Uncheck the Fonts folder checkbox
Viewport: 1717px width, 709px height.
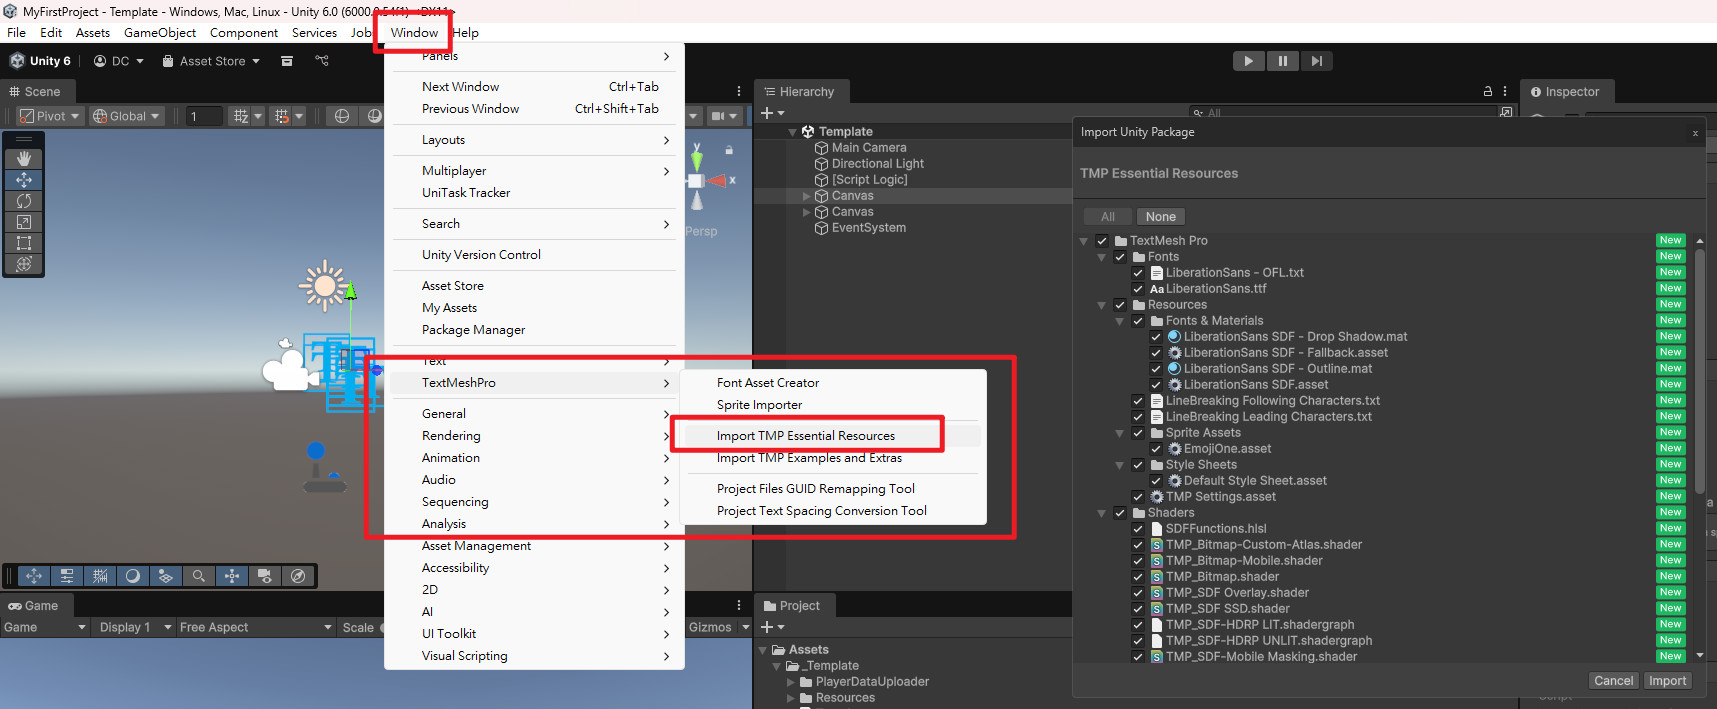coord(1120,257)
